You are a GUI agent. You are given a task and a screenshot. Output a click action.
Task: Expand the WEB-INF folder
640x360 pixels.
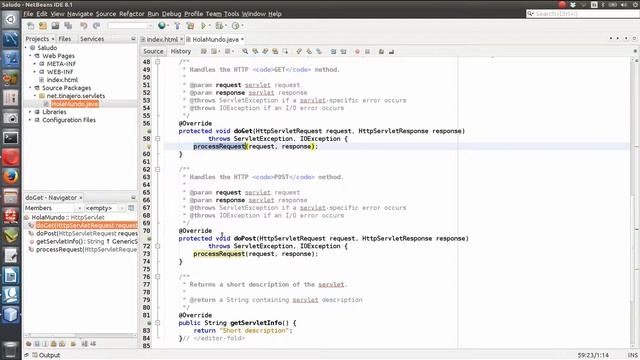coord(35,72)
